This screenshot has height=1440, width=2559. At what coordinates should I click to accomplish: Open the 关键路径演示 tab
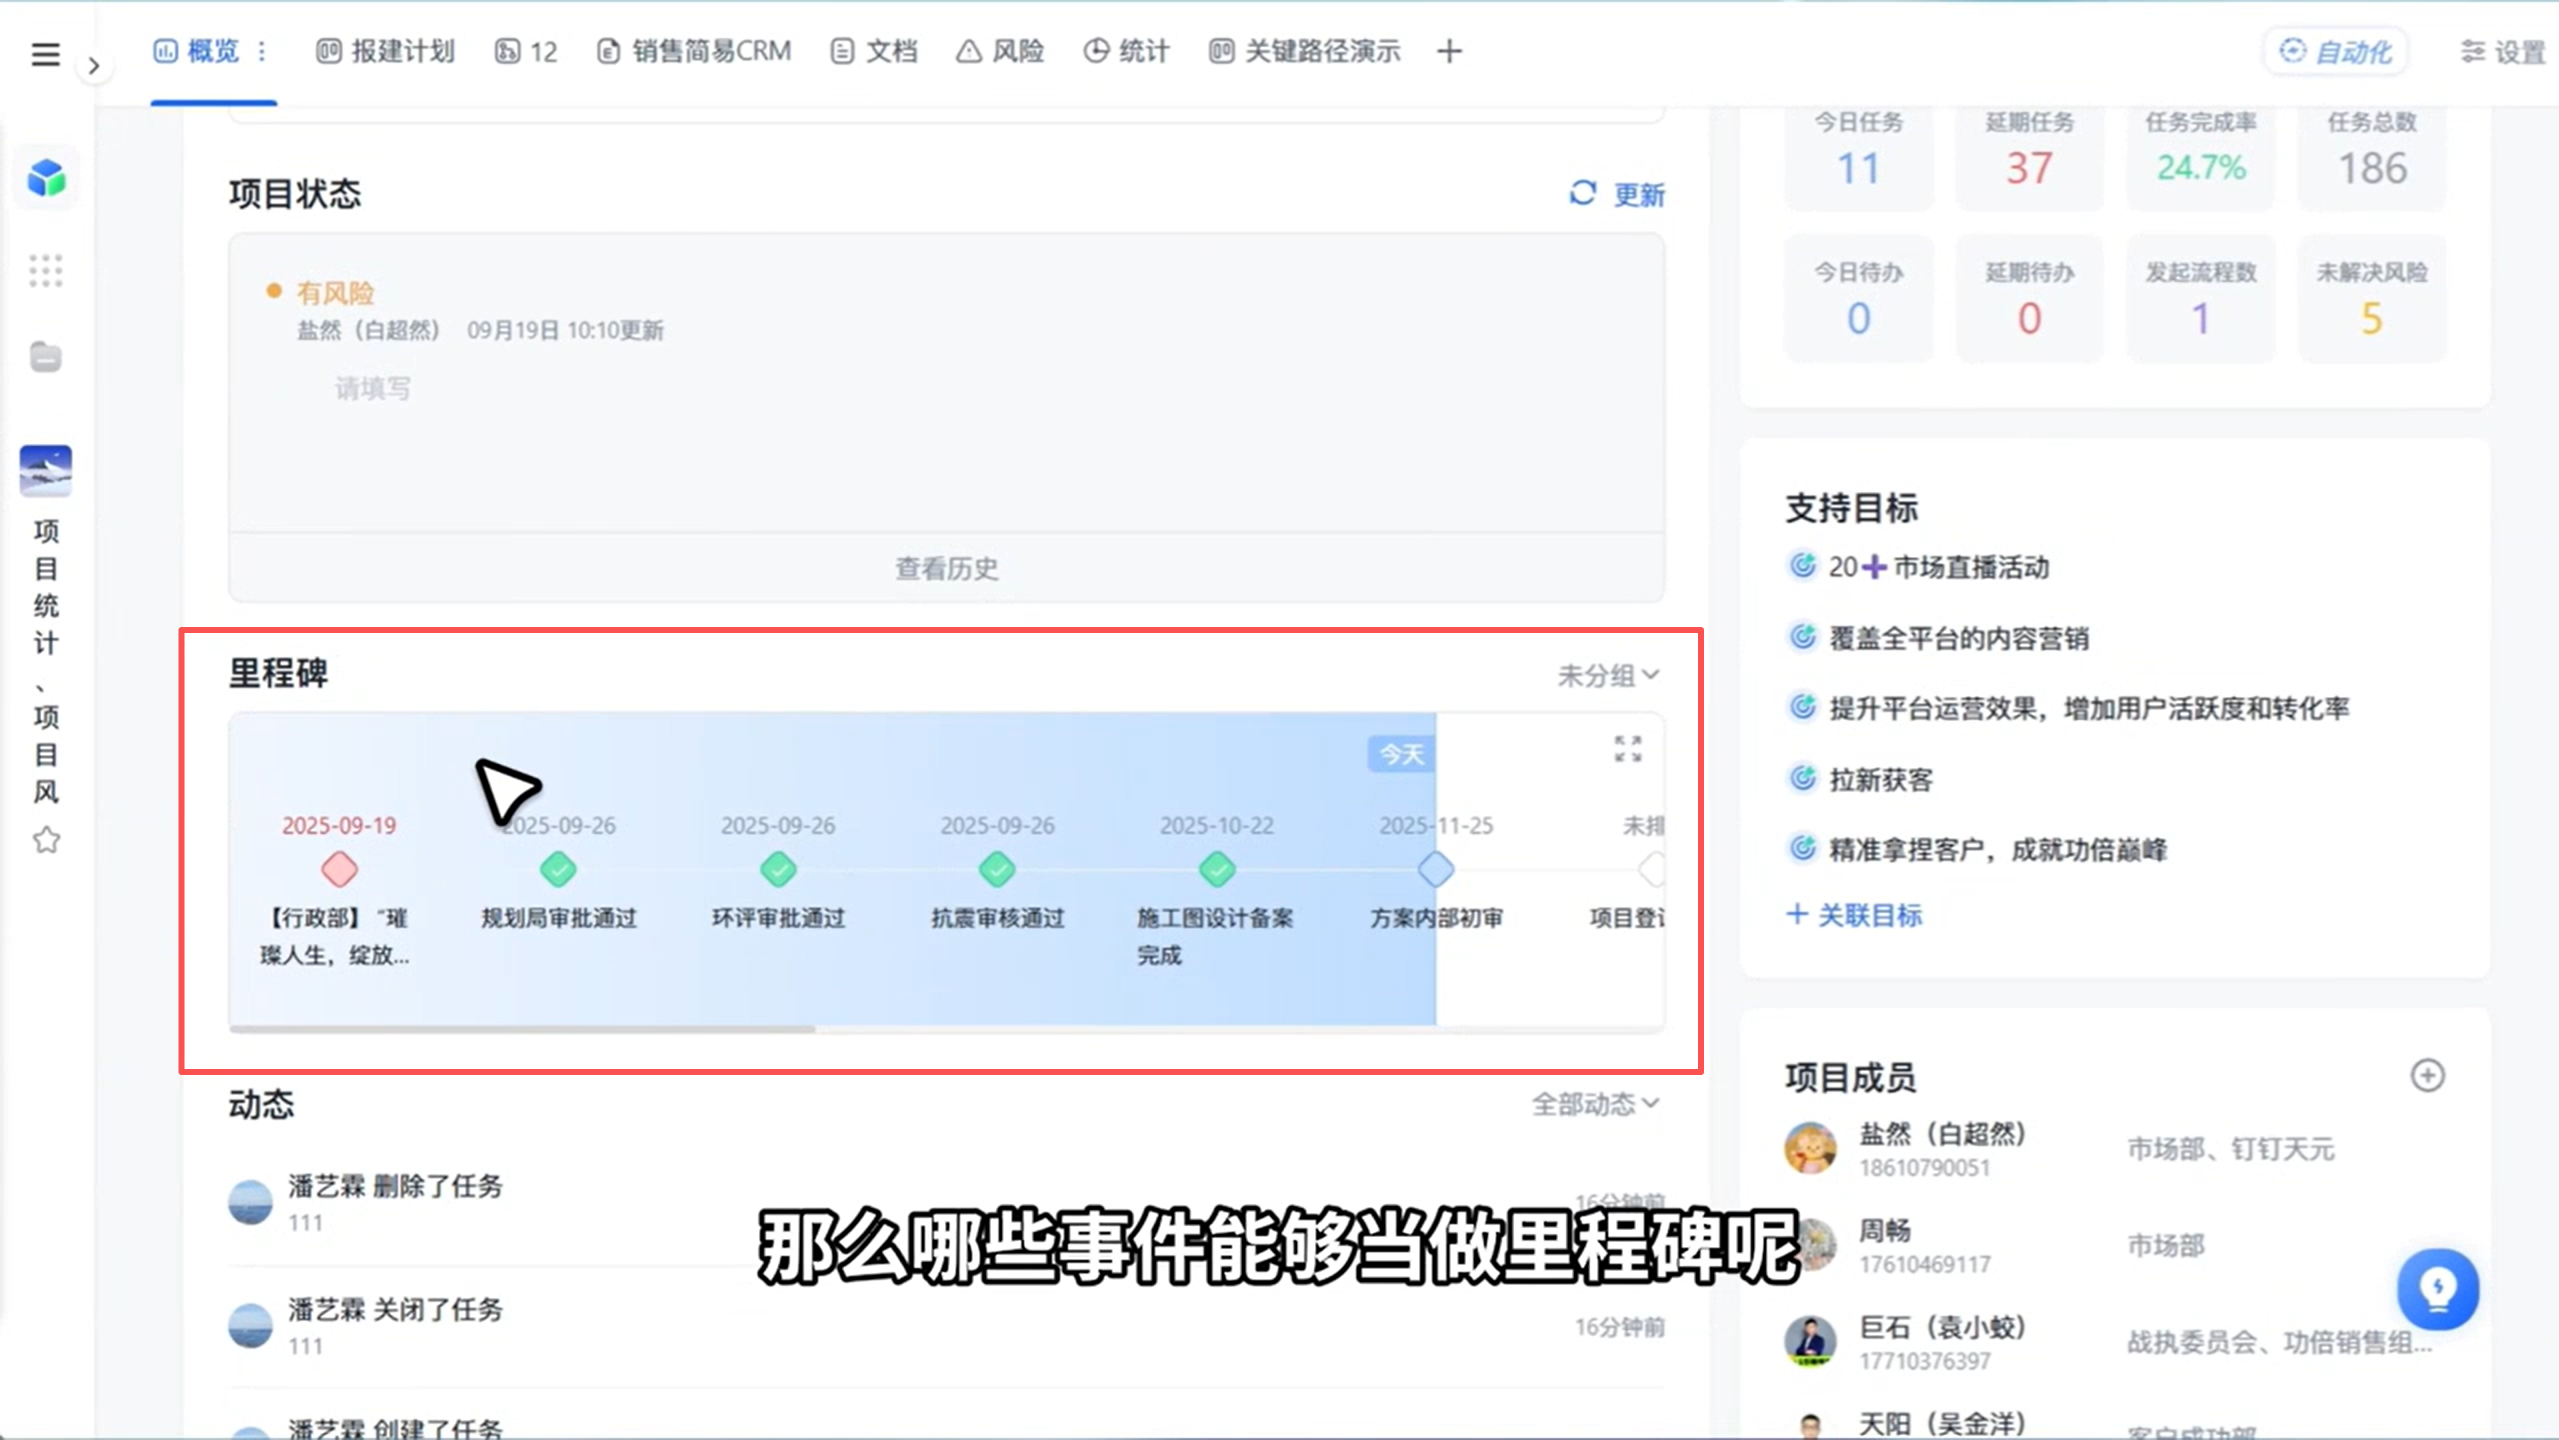coord(1305,51)
